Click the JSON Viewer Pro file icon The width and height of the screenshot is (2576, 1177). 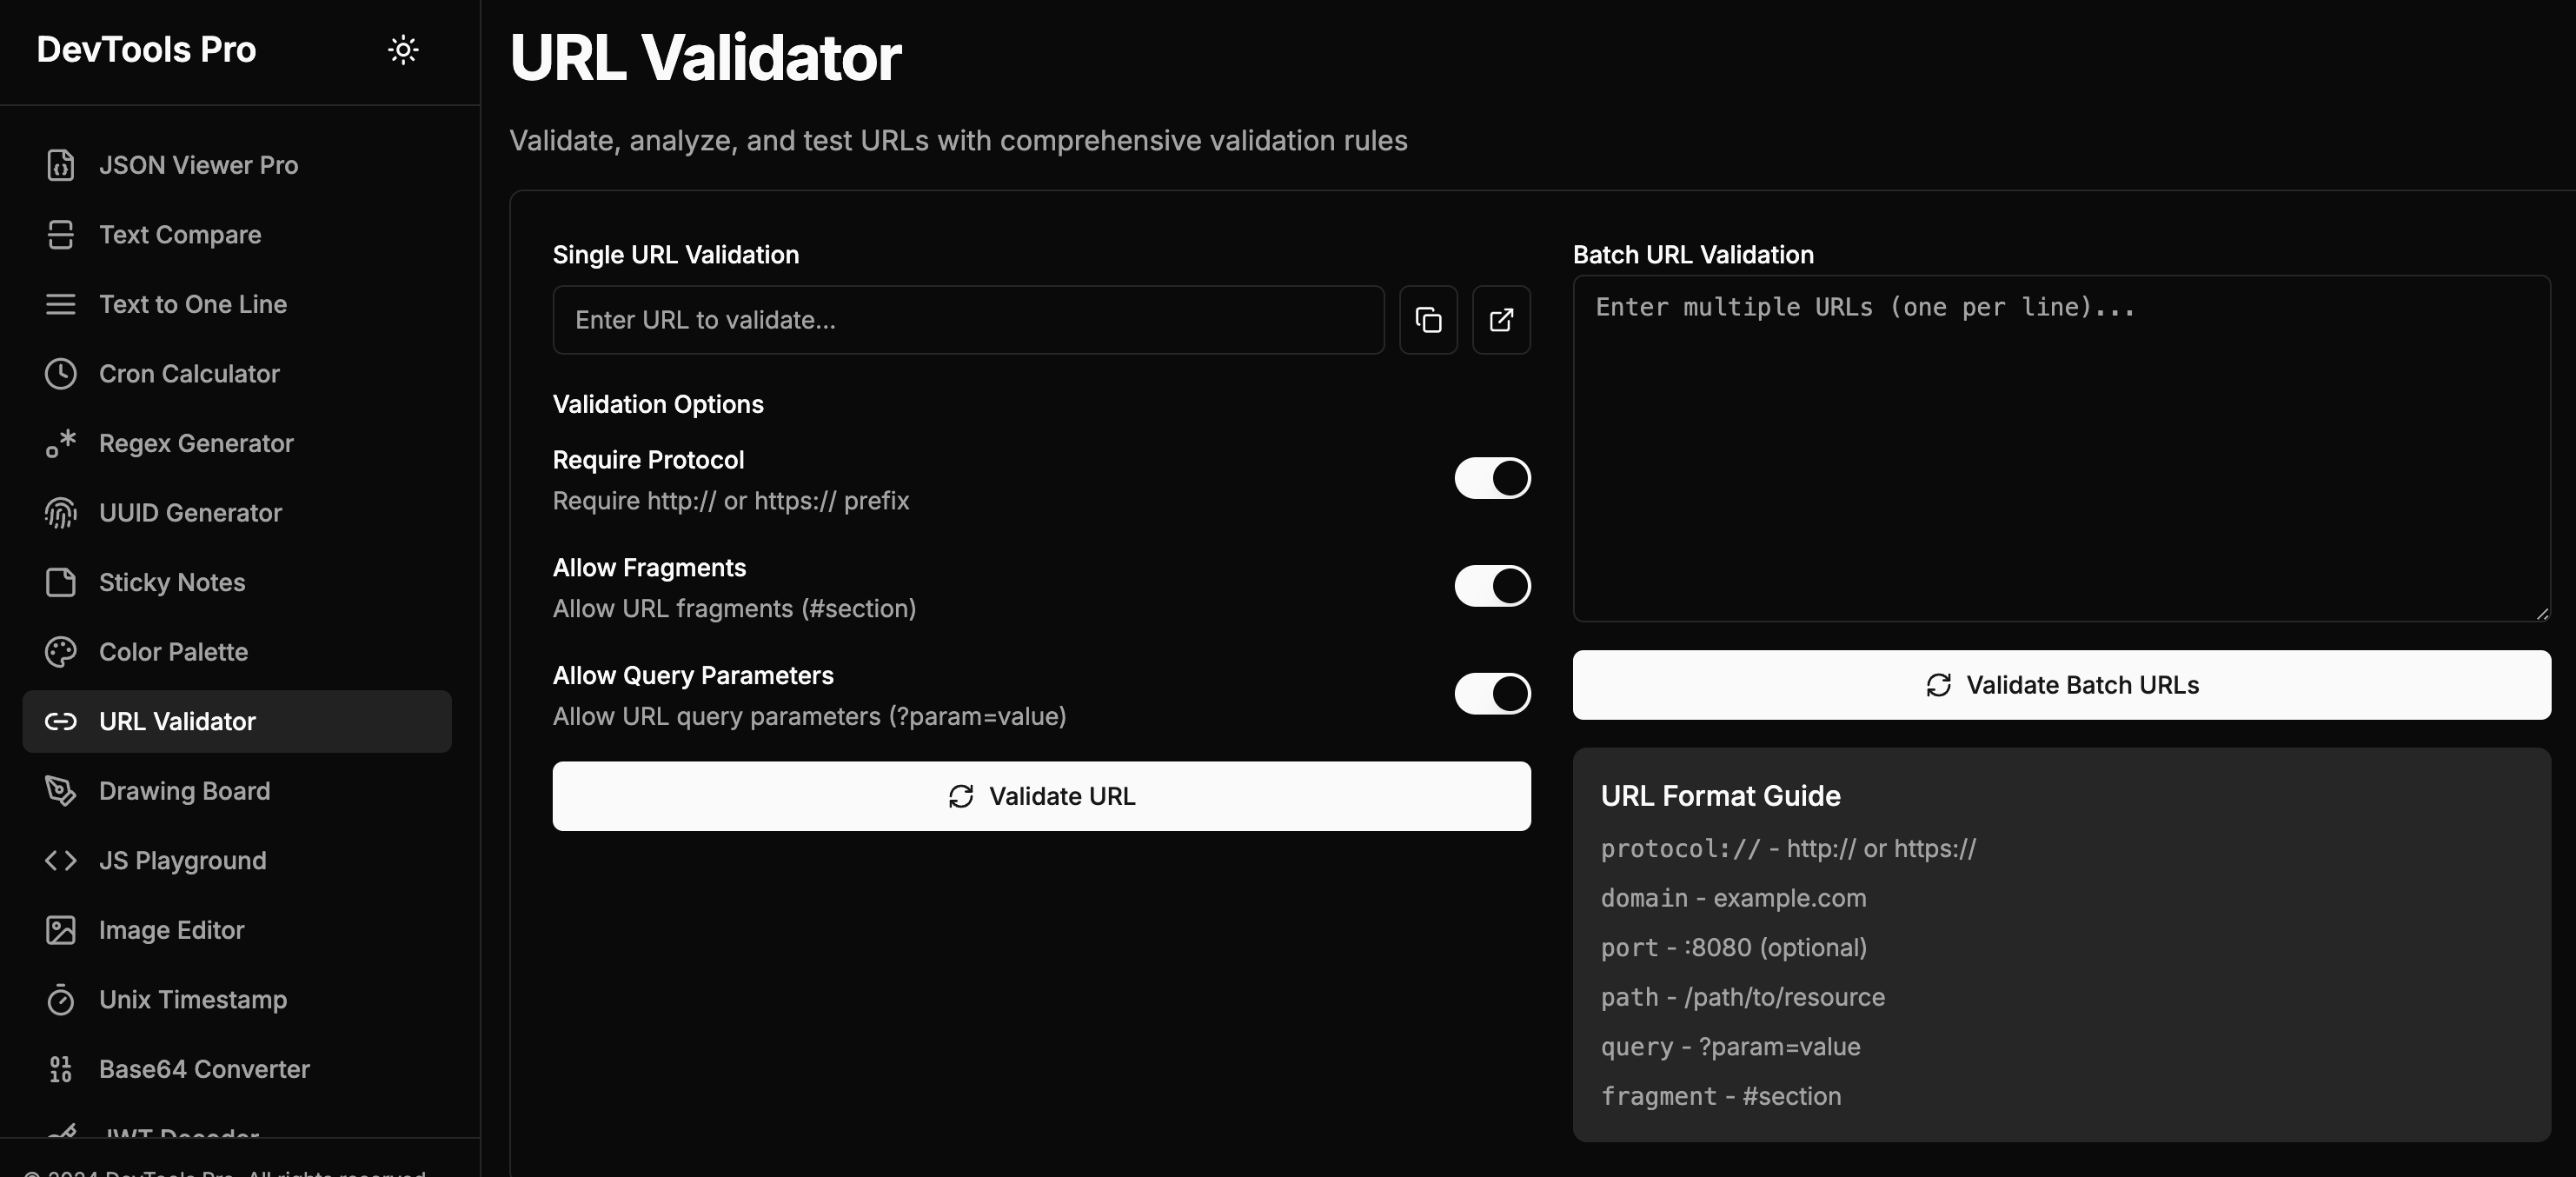pos(60,165)
